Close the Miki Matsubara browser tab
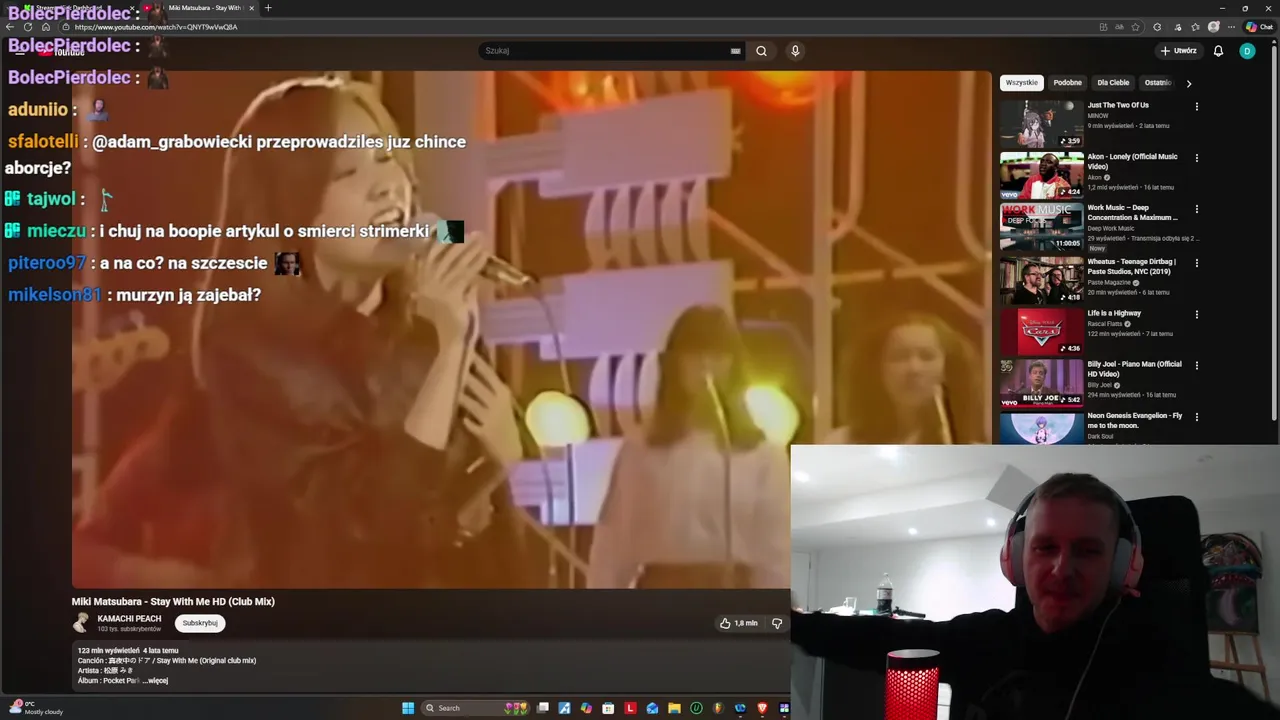Screen dimensions: 1280x720 click(251, 8)
